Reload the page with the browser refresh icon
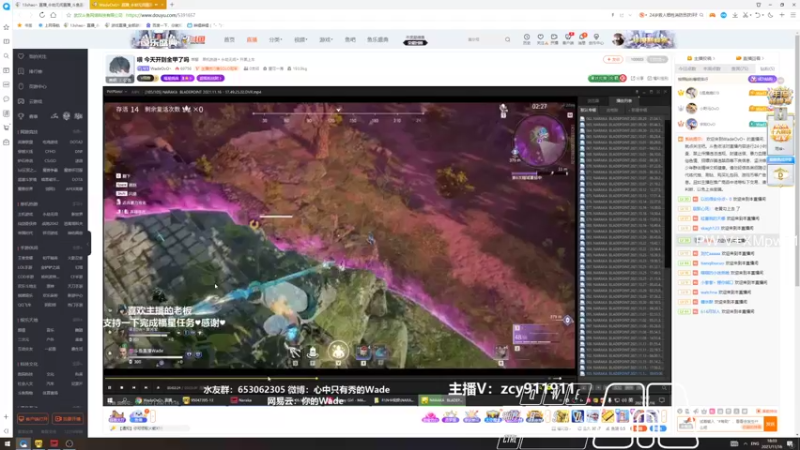The width and height of the screenshot is (800, 450). coord(42,15)
